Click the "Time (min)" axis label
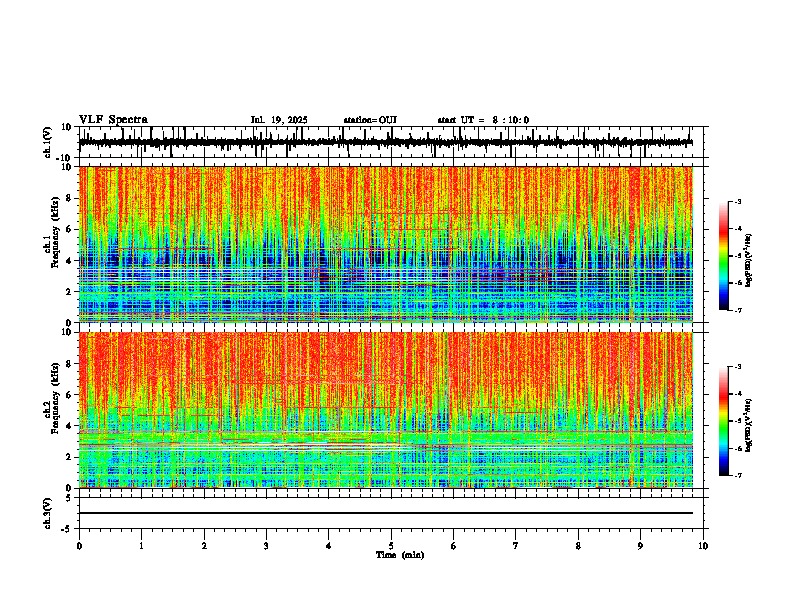Viewport: 792px width, 612px height. 400,555
